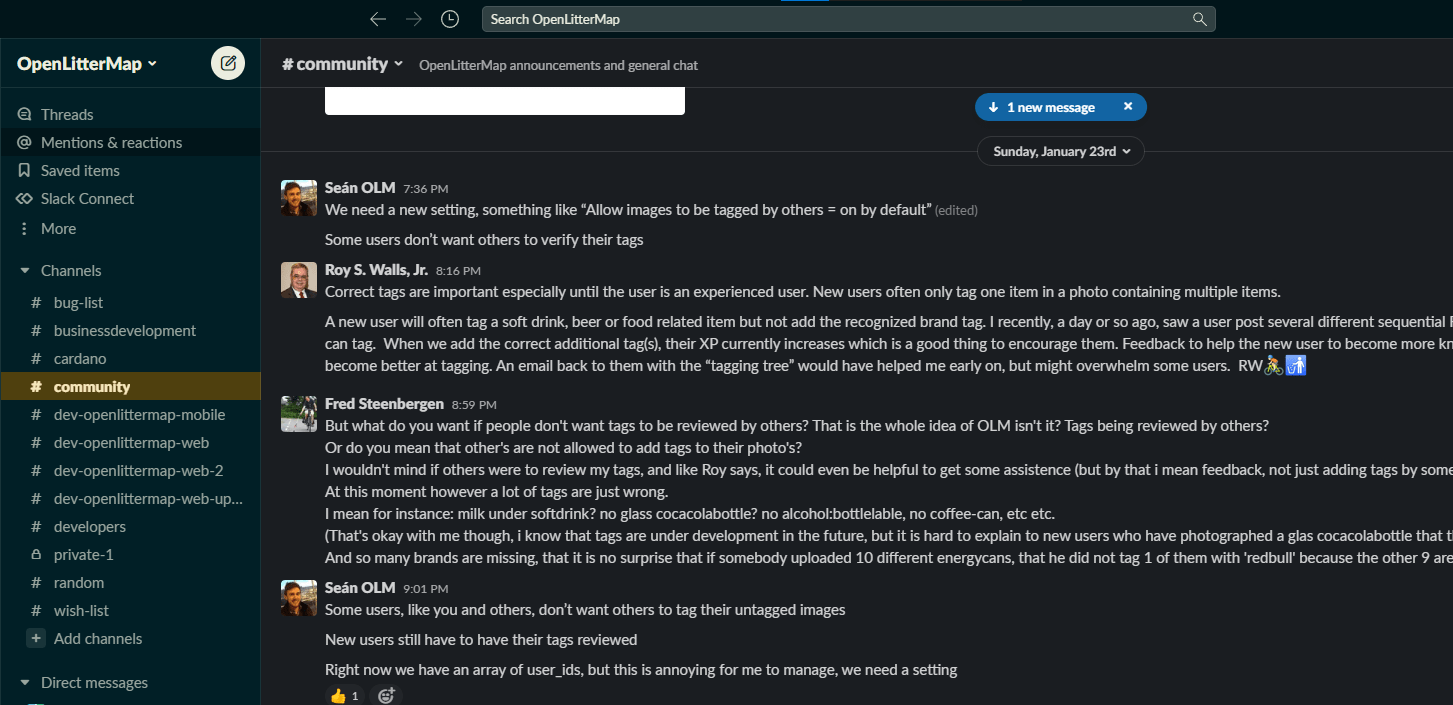Screen dimensions: 1453x705
Task: Click the Search OpenLitterMap field
Action: coord(835,19)
